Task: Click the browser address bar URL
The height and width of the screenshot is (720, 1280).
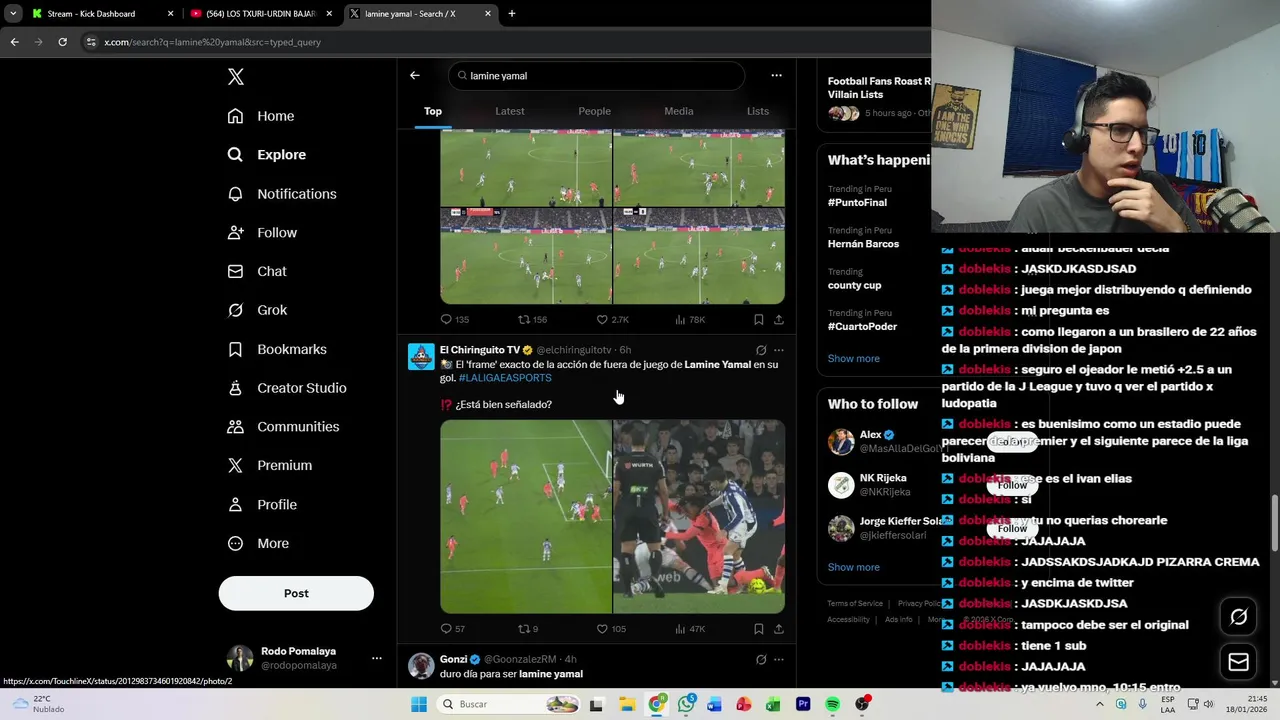Action: [212, 42]
